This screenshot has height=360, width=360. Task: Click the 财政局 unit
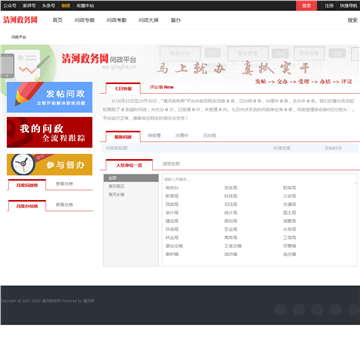pos(289,188)
